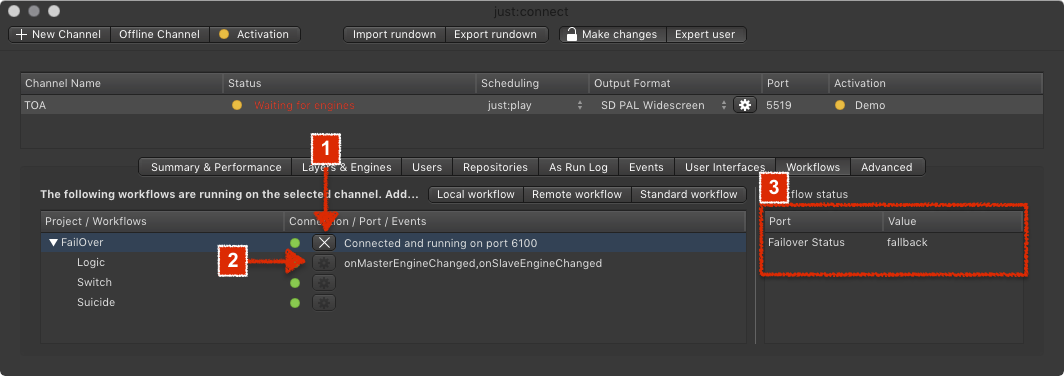
Task: Open the Advanced tab
Action: (887, 167)
